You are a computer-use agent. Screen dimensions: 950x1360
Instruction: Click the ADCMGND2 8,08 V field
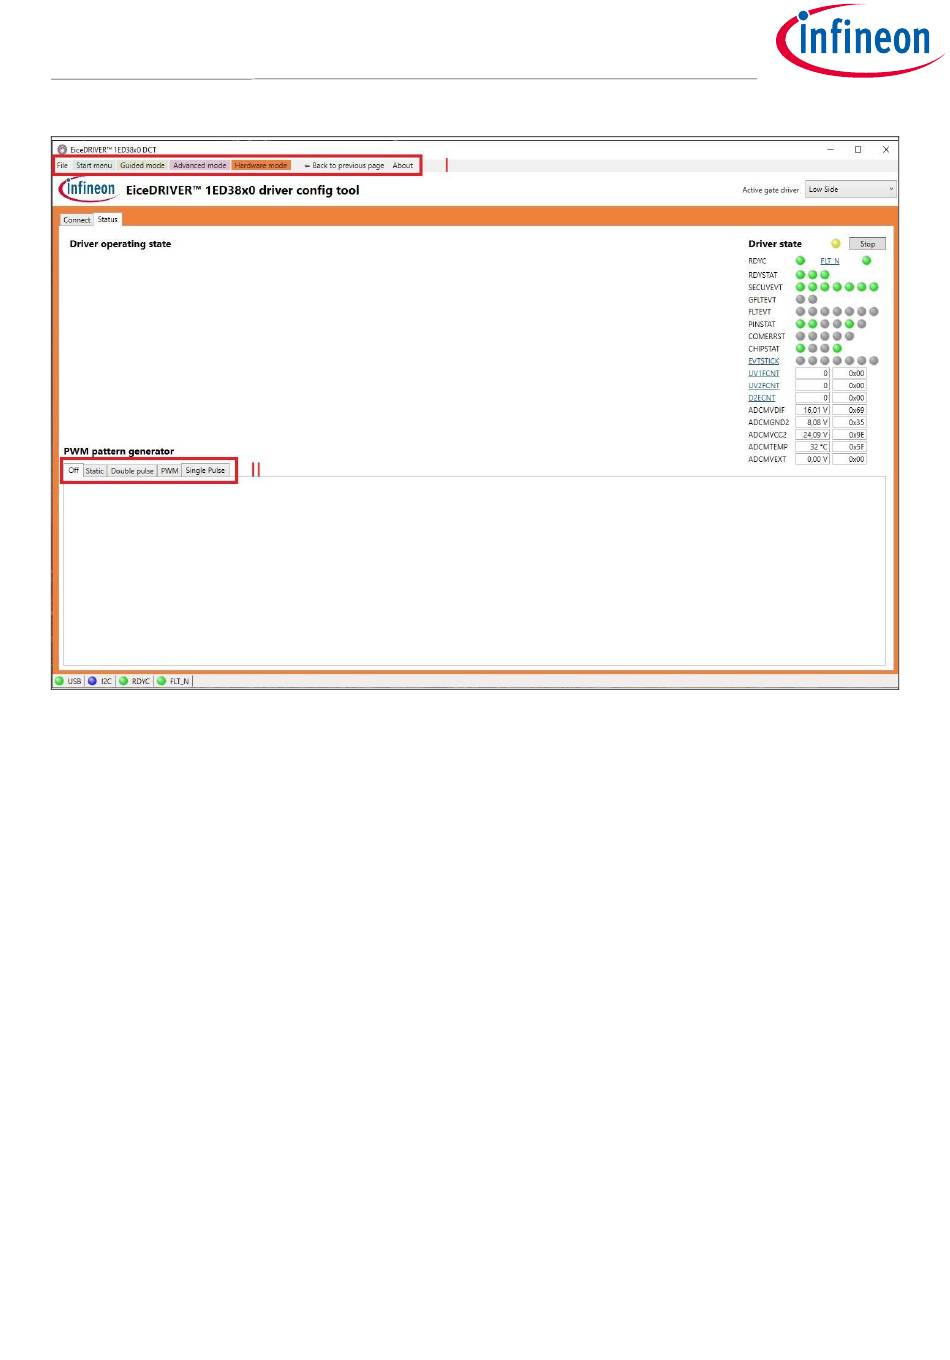pos(812,423)
